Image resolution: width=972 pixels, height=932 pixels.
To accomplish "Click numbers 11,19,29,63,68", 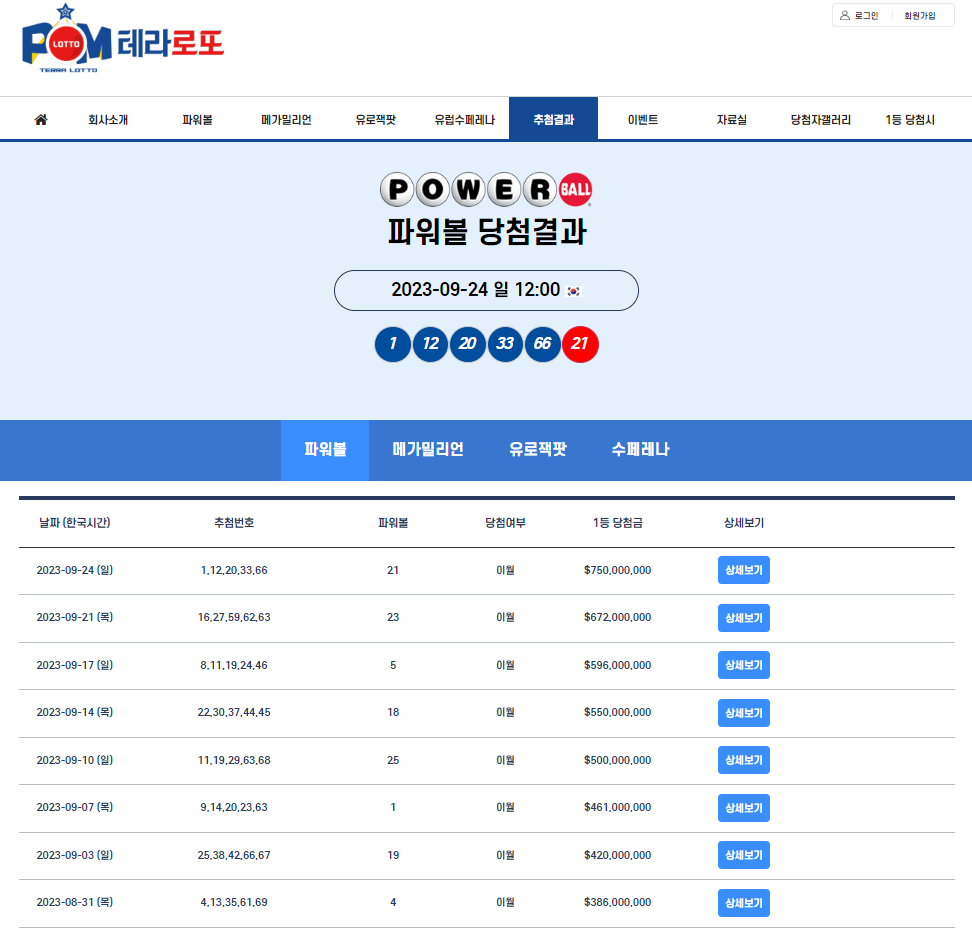I will click(x=234, y=760).
